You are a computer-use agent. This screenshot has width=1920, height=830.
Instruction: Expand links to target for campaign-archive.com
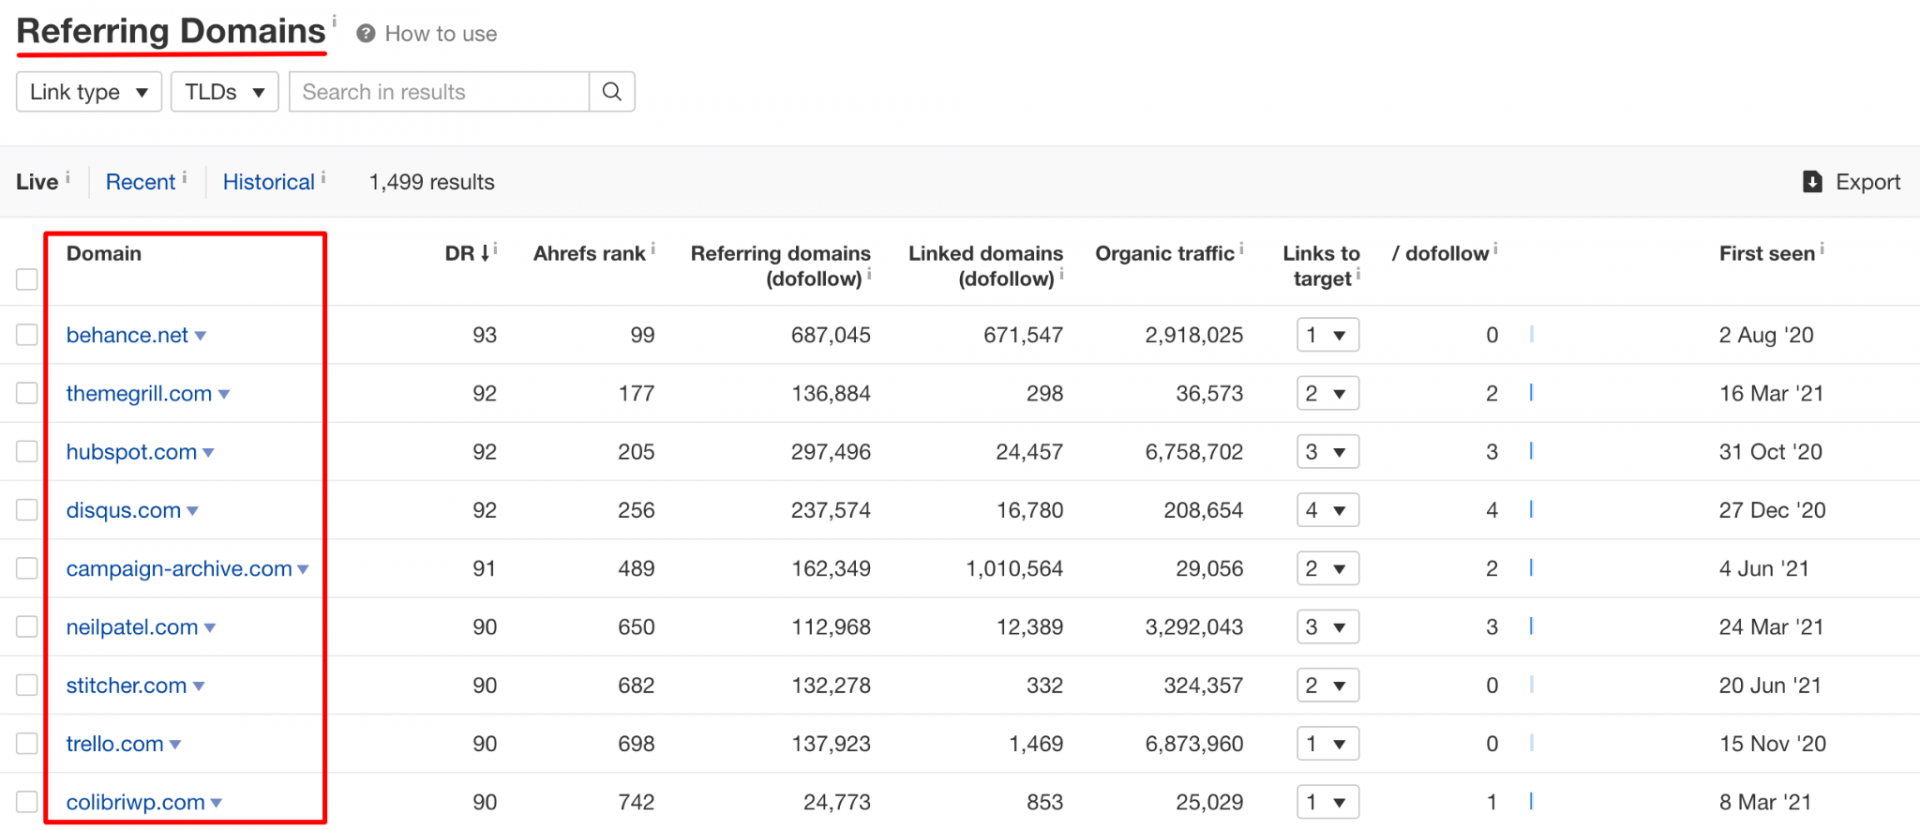(1328, 568)
